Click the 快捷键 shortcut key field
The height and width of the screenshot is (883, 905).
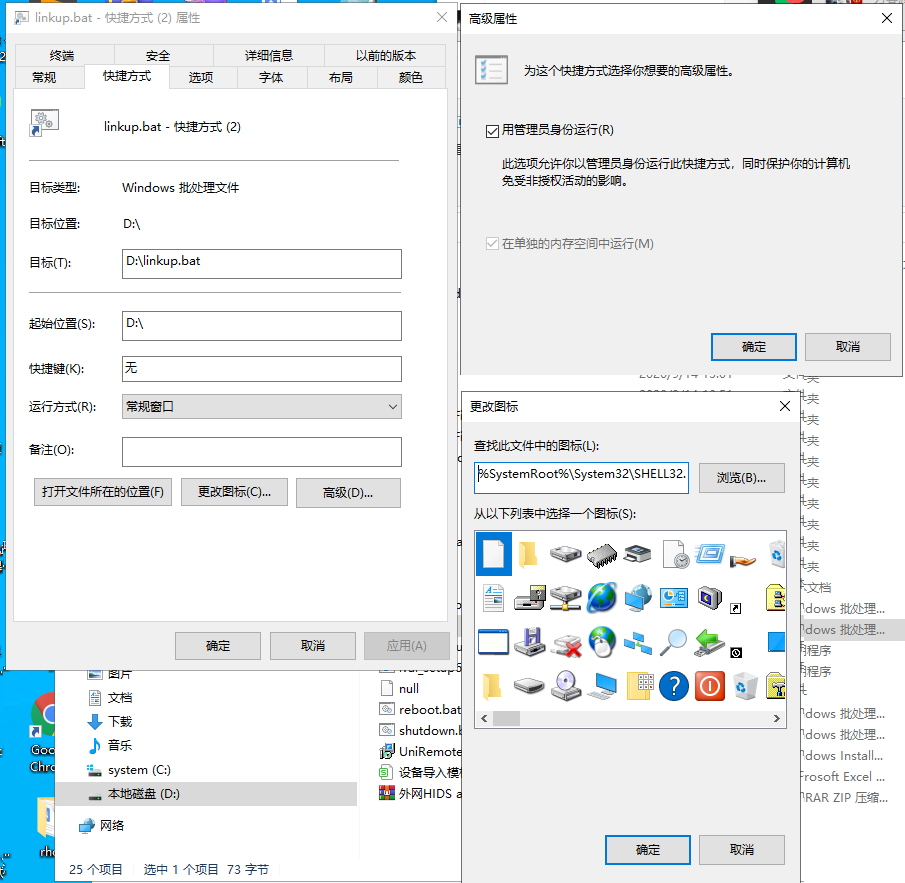(261, 369)
